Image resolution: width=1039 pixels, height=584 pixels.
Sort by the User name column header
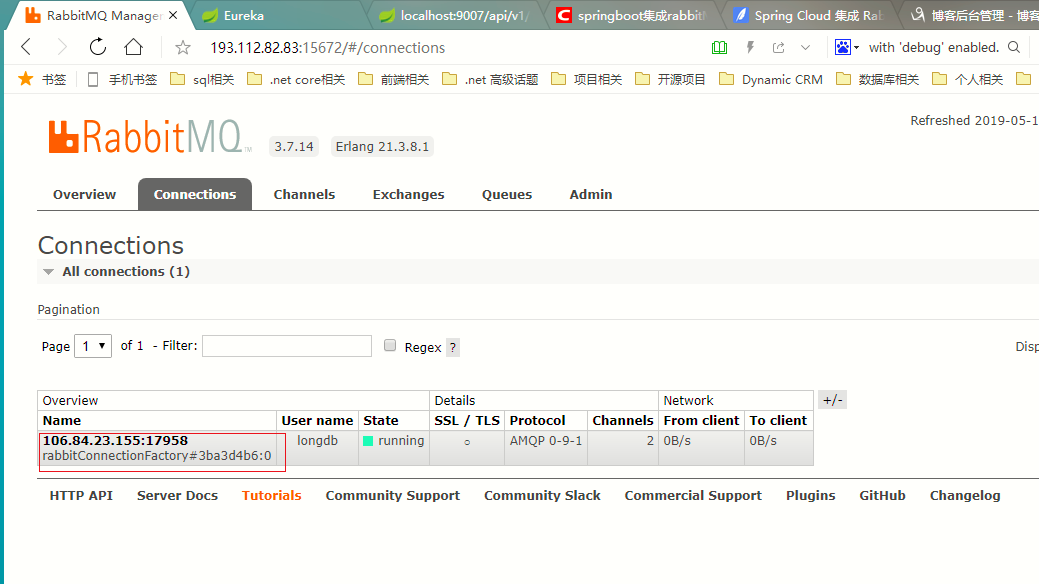pos(317,420)
